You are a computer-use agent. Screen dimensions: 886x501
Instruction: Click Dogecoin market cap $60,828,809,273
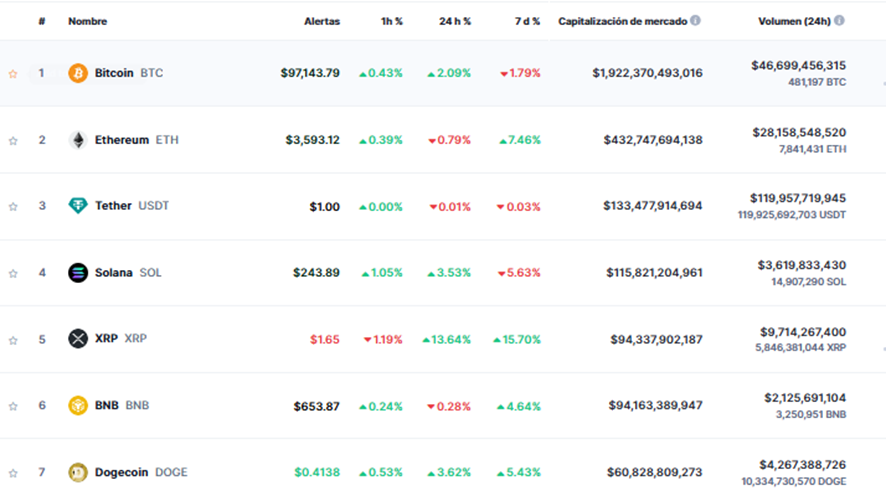tap(655, 472)
